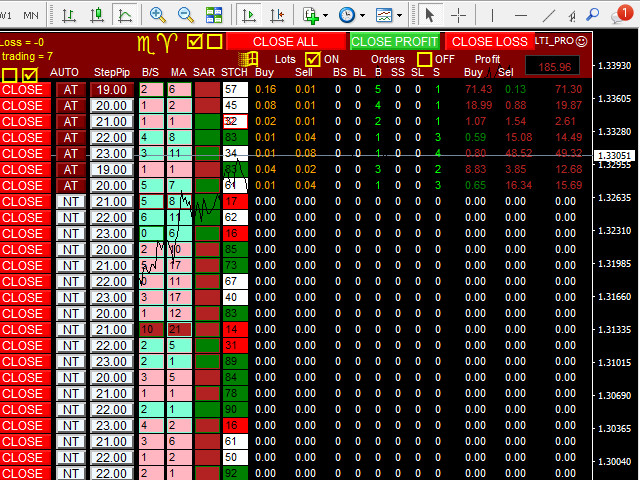Click the profit value 49.32
The height and width of the screenshot is (480, 640).
[568, 153]
